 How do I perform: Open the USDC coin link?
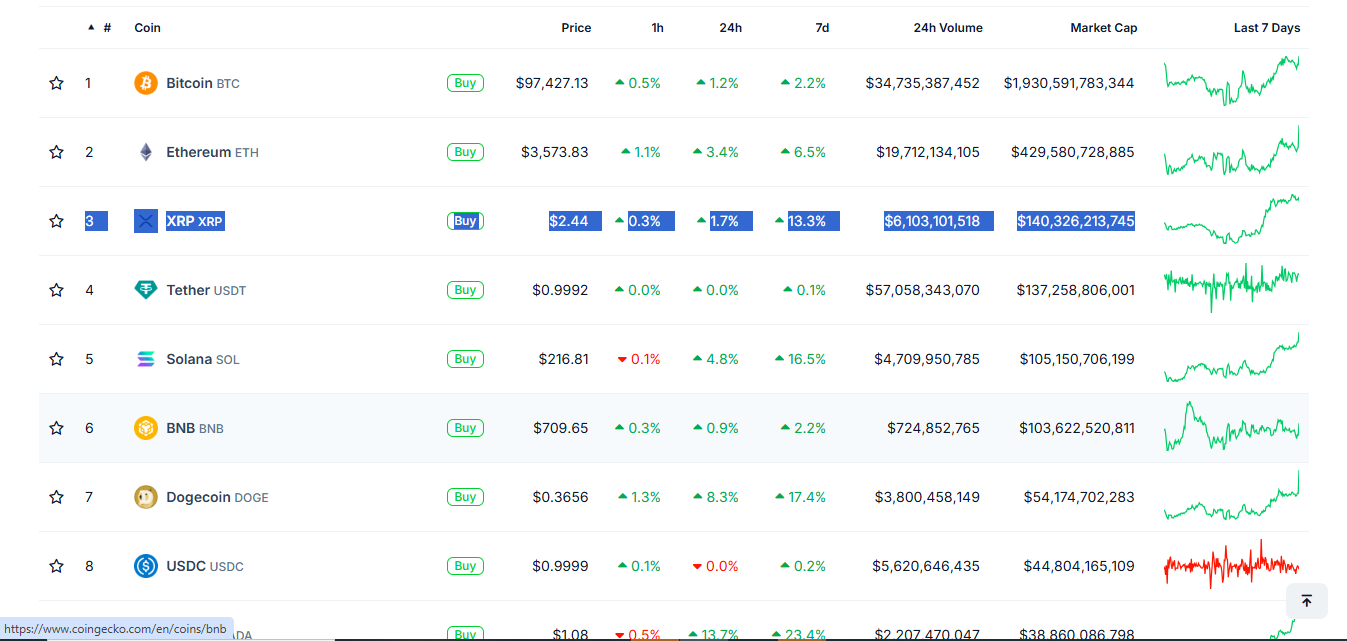[x=205, y=566]
